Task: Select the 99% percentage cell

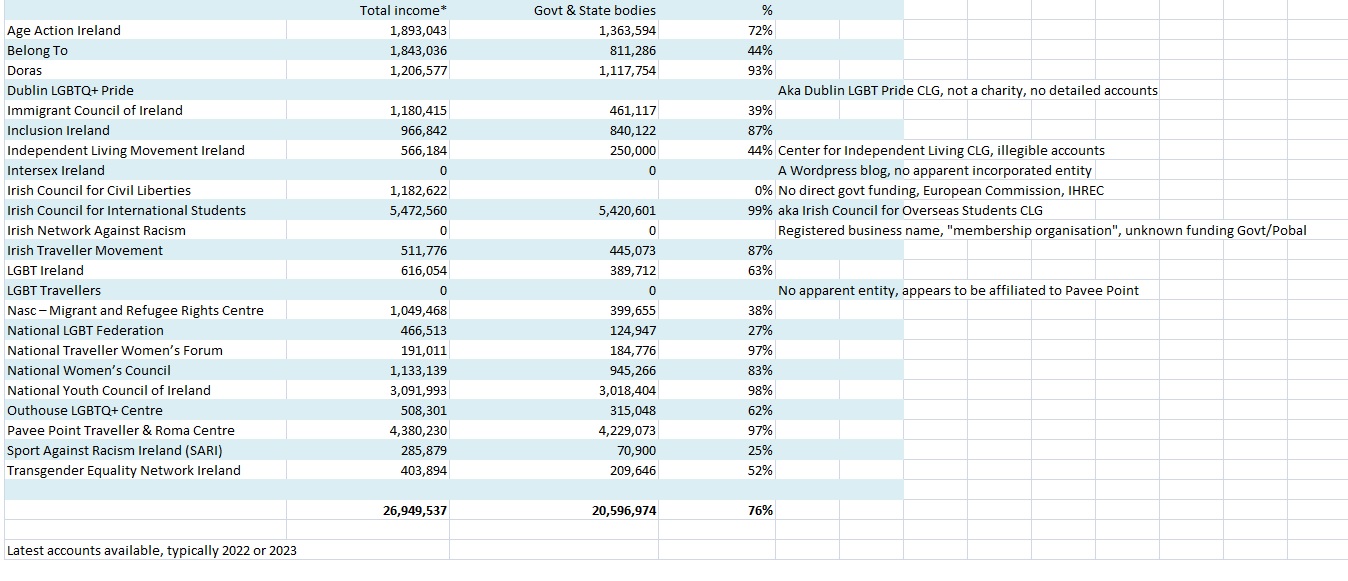Action: 717,210
